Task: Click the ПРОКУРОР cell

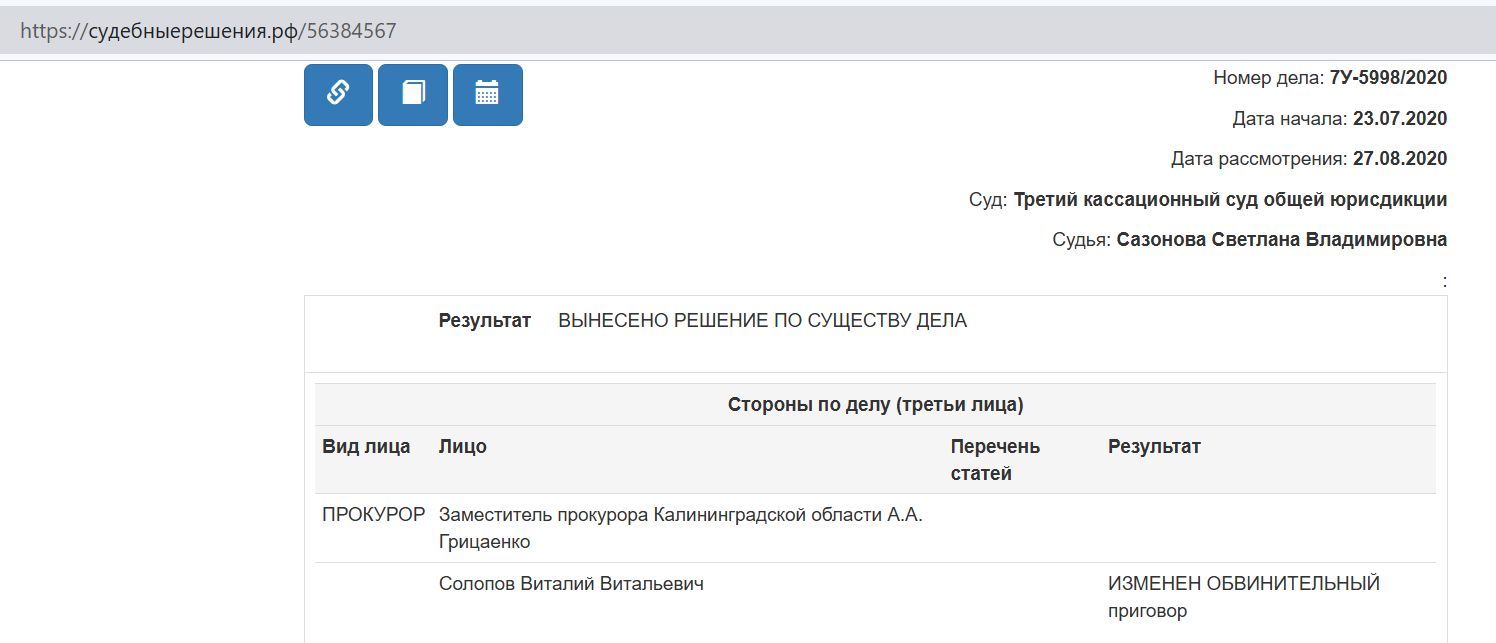Action: pyautogui.click(x=374, y=515)
